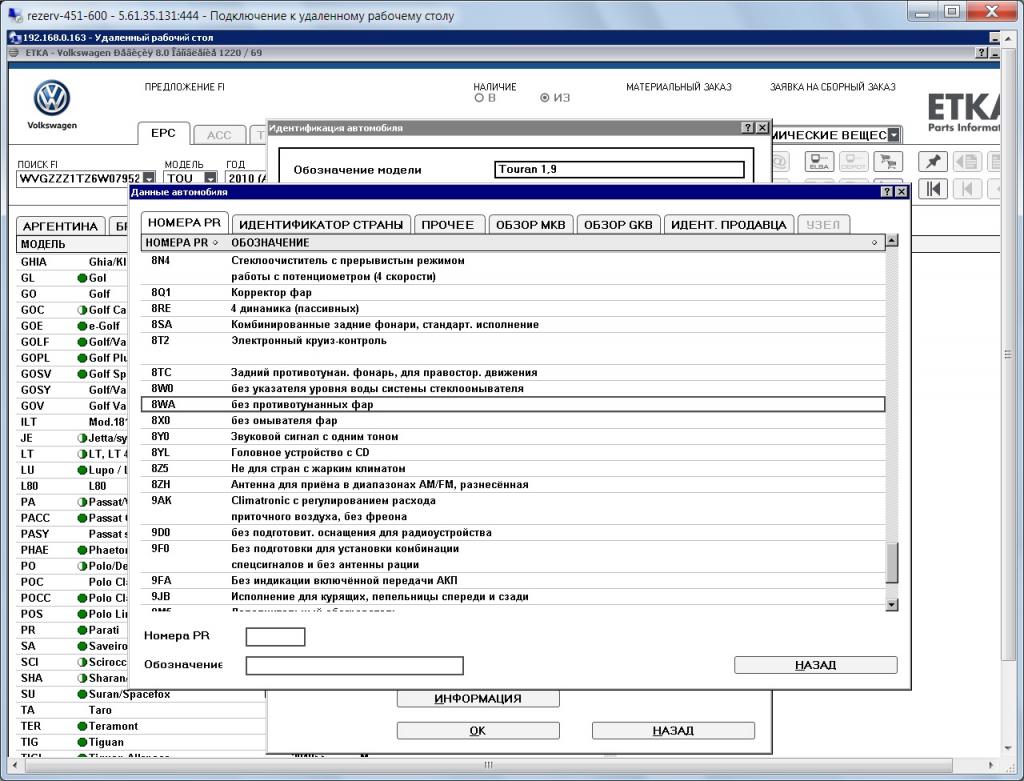The width and height of the screenshot is (1024, 781).
Task: Open the ОБЗОР GKB tab
Action: tap(618, 225)
